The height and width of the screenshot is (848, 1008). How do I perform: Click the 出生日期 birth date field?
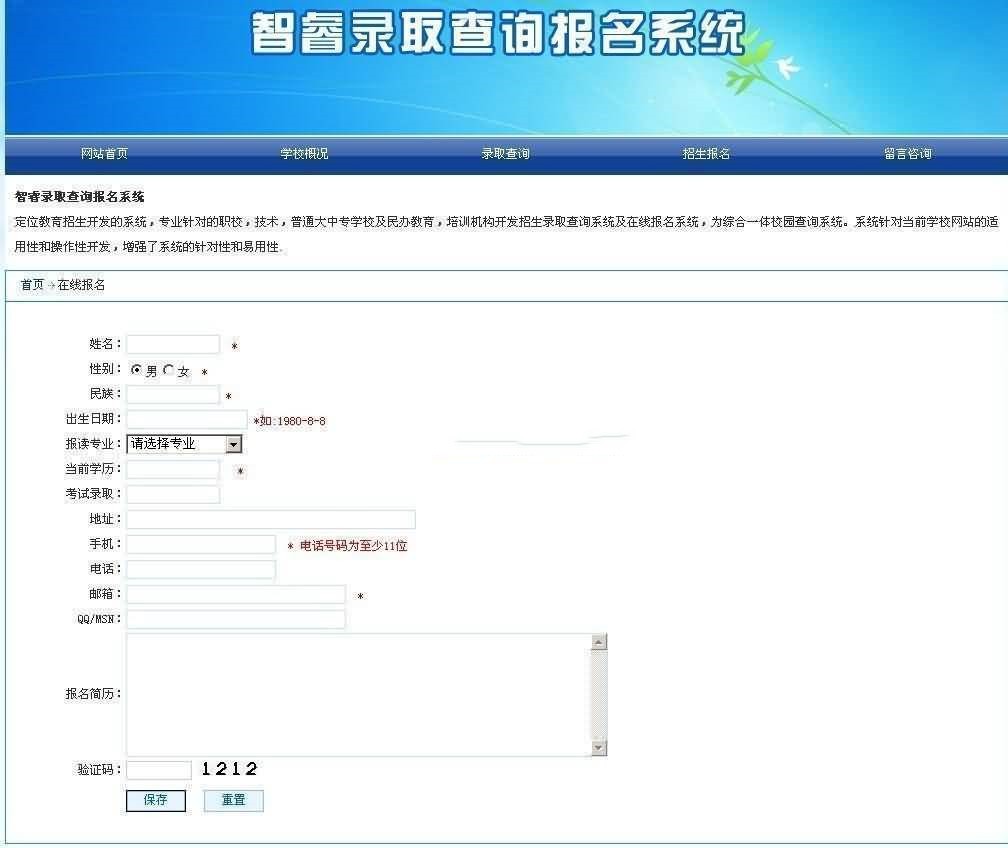186,418
